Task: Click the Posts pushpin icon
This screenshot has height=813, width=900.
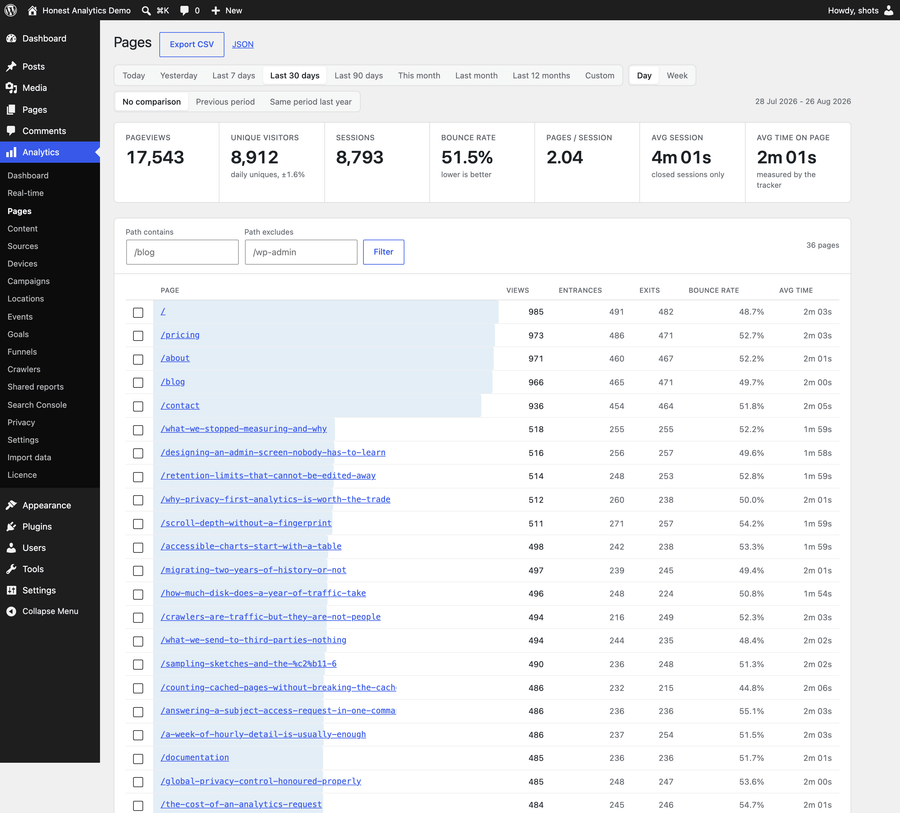Action: [11, 67]
